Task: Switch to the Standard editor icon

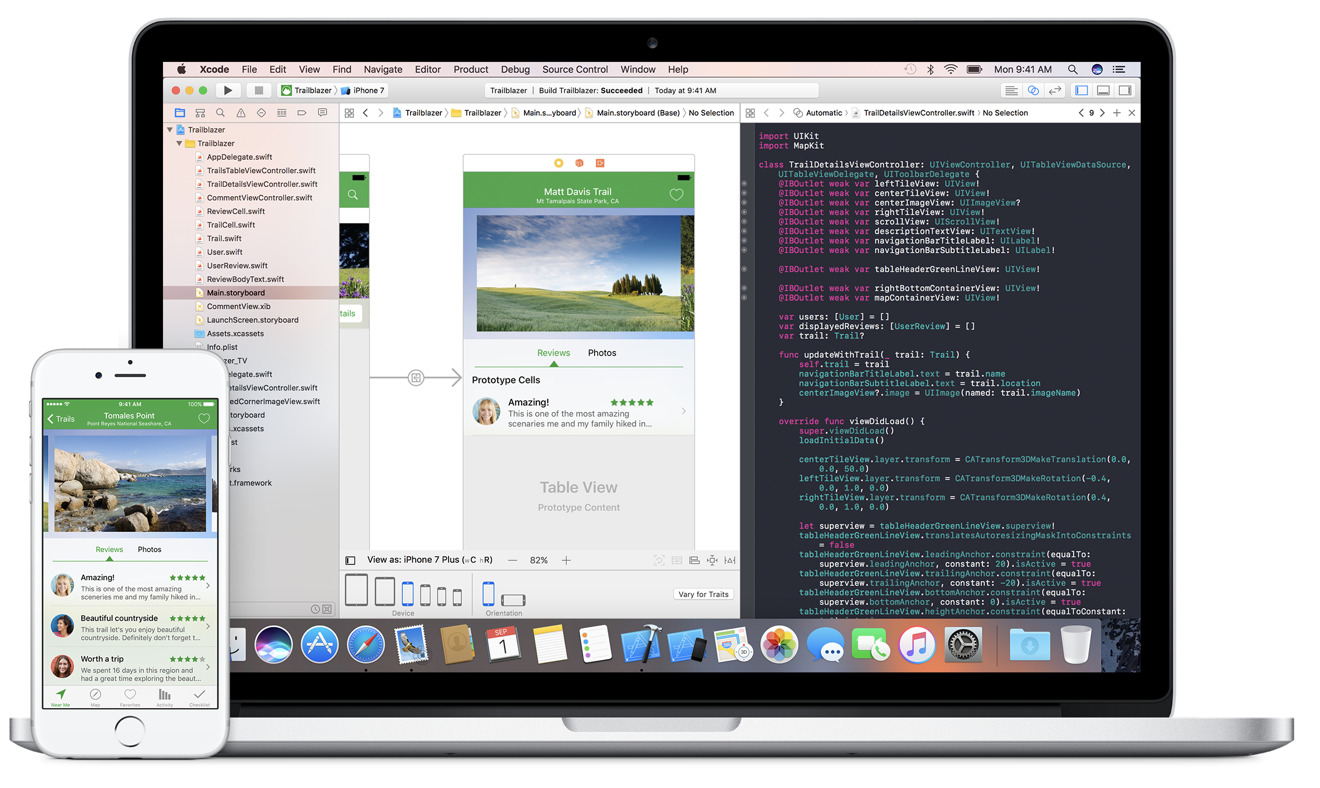Action: pyautogui.click(x=1012, y=90)
